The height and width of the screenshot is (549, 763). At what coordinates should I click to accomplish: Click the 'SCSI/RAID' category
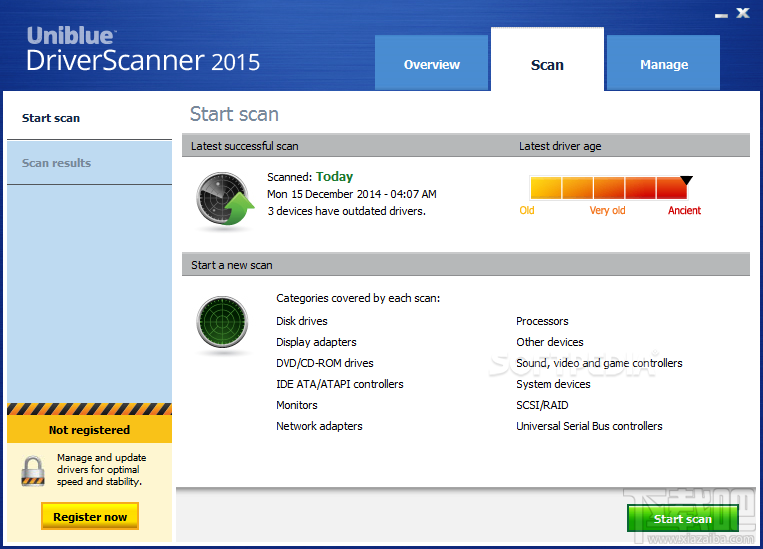542,405
